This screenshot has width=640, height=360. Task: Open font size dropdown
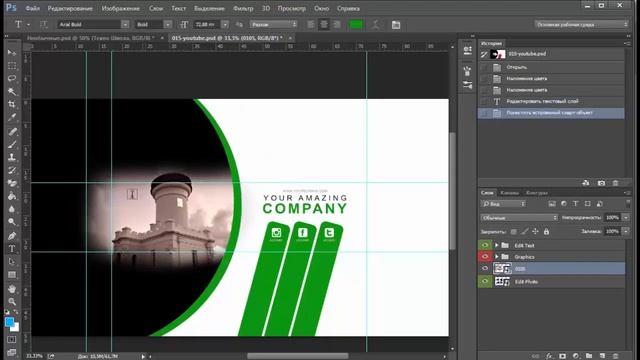(225, 24)
